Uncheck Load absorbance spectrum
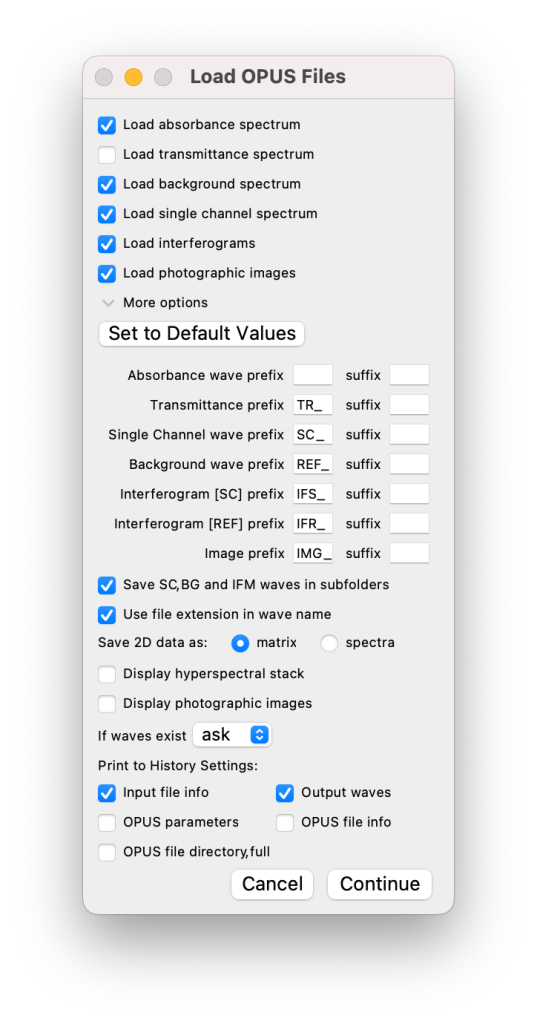 tap(106, 125)
